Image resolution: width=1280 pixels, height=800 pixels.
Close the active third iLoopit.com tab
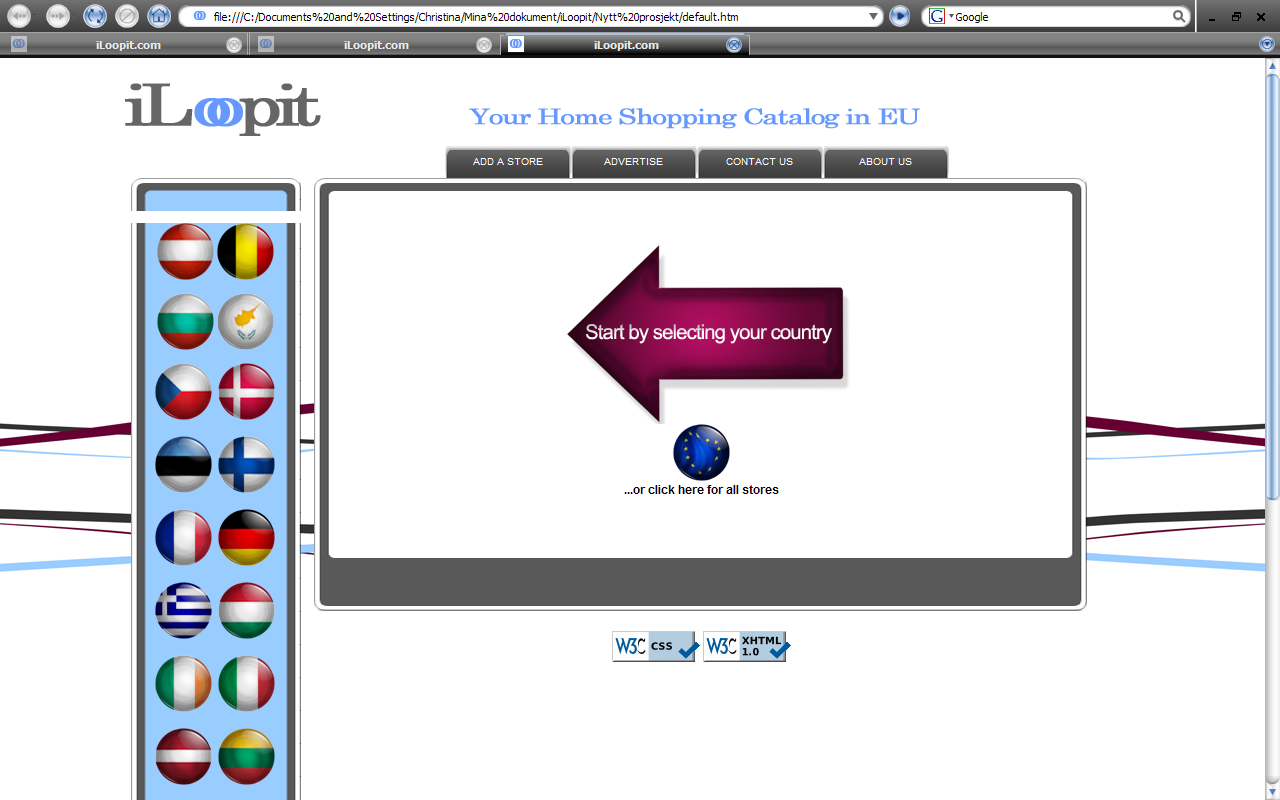click(734, 45)
